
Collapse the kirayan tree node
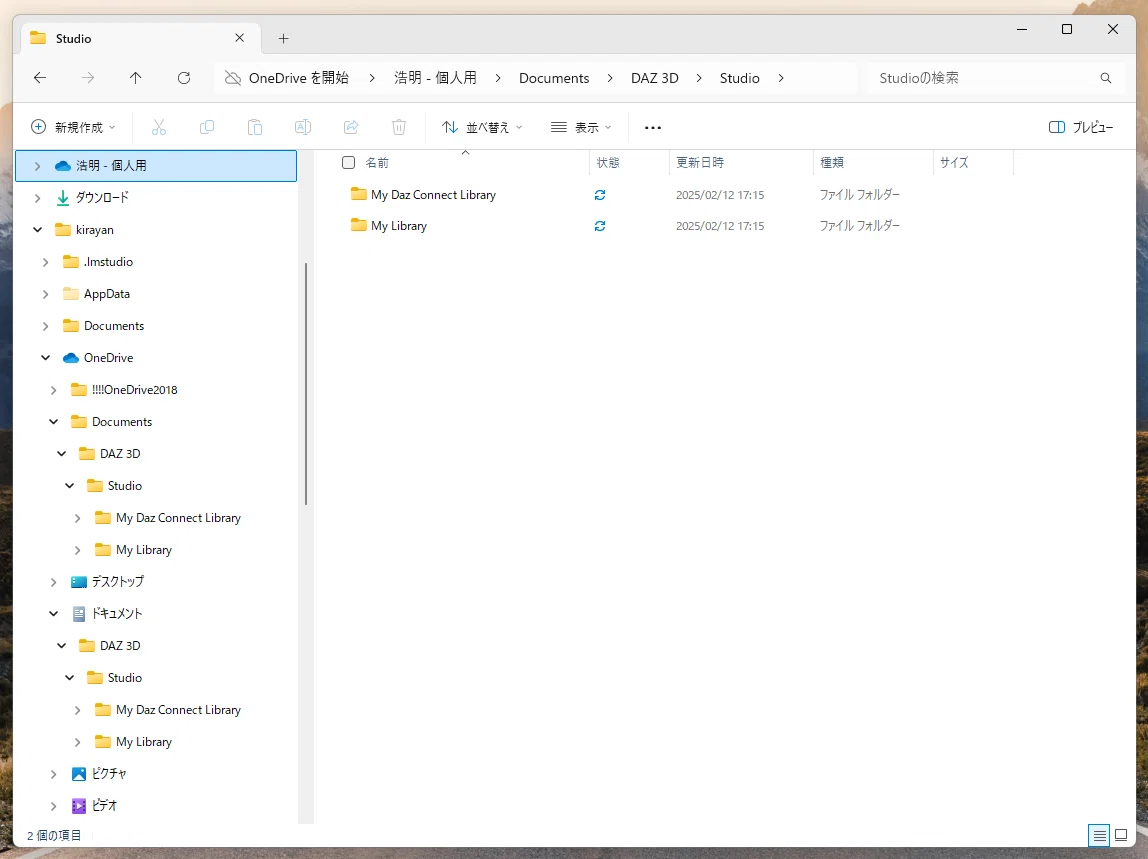point(37,230)
